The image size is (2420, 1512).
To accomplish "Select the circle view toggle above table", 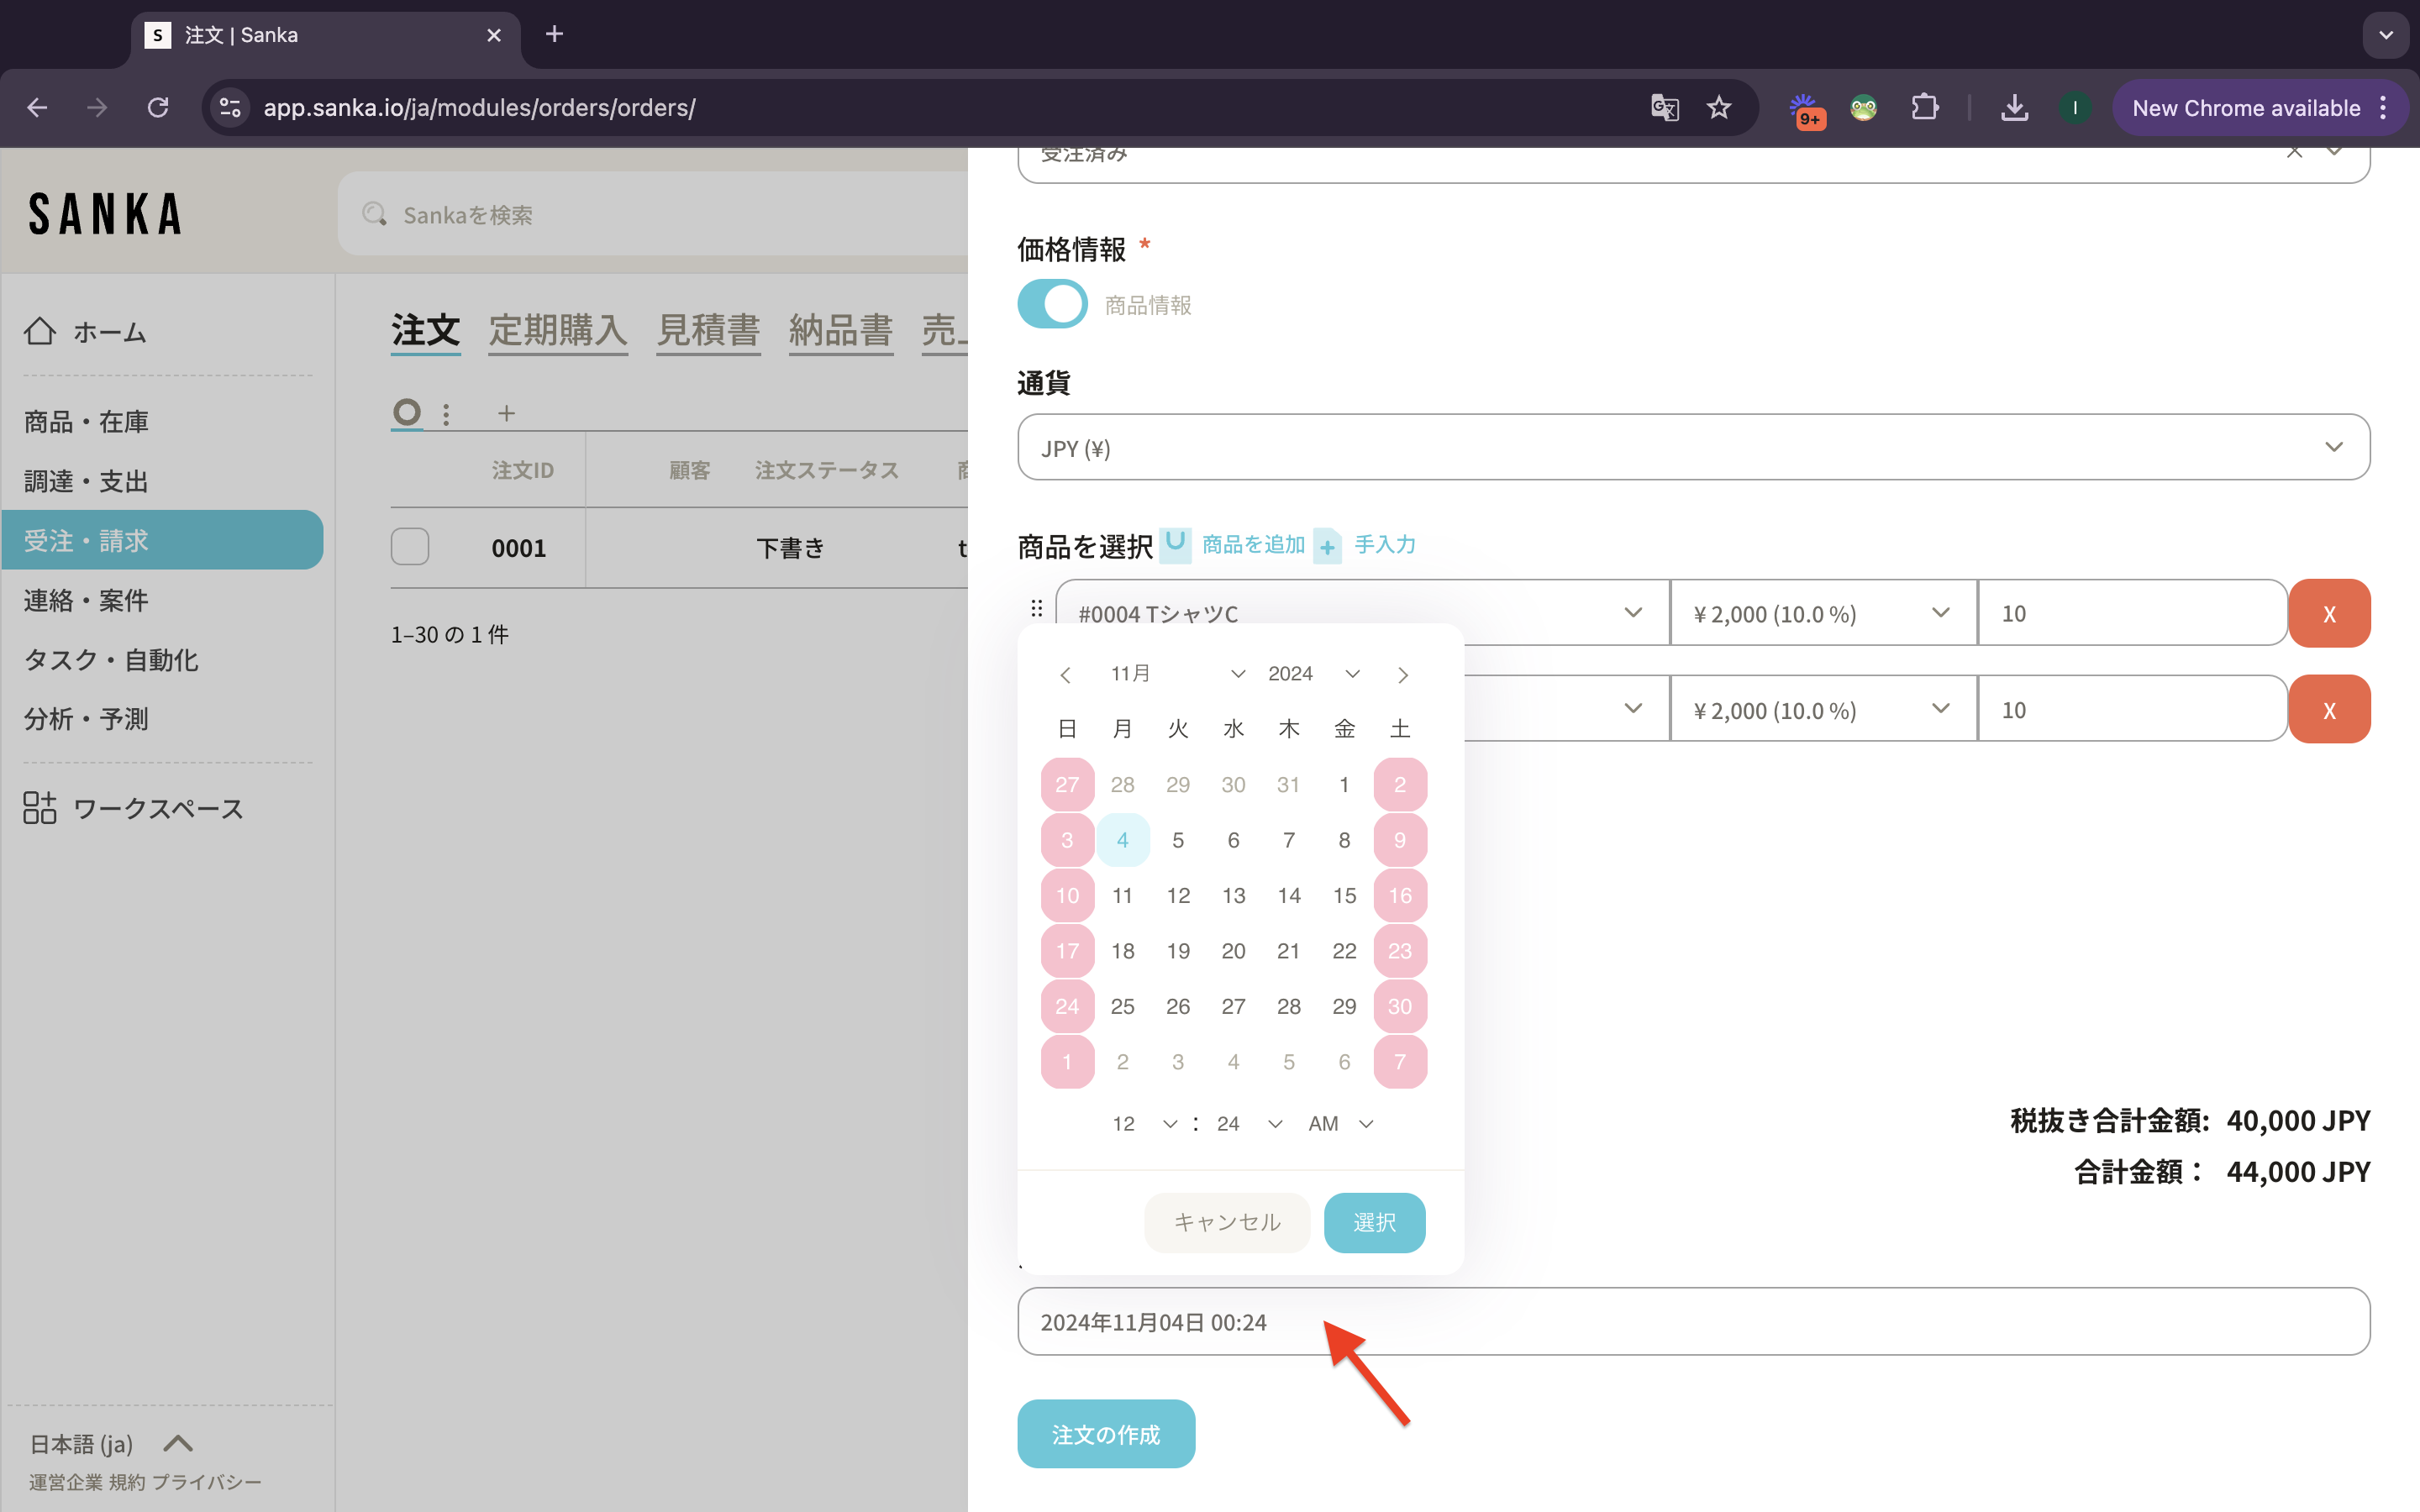I will (407, 412).
